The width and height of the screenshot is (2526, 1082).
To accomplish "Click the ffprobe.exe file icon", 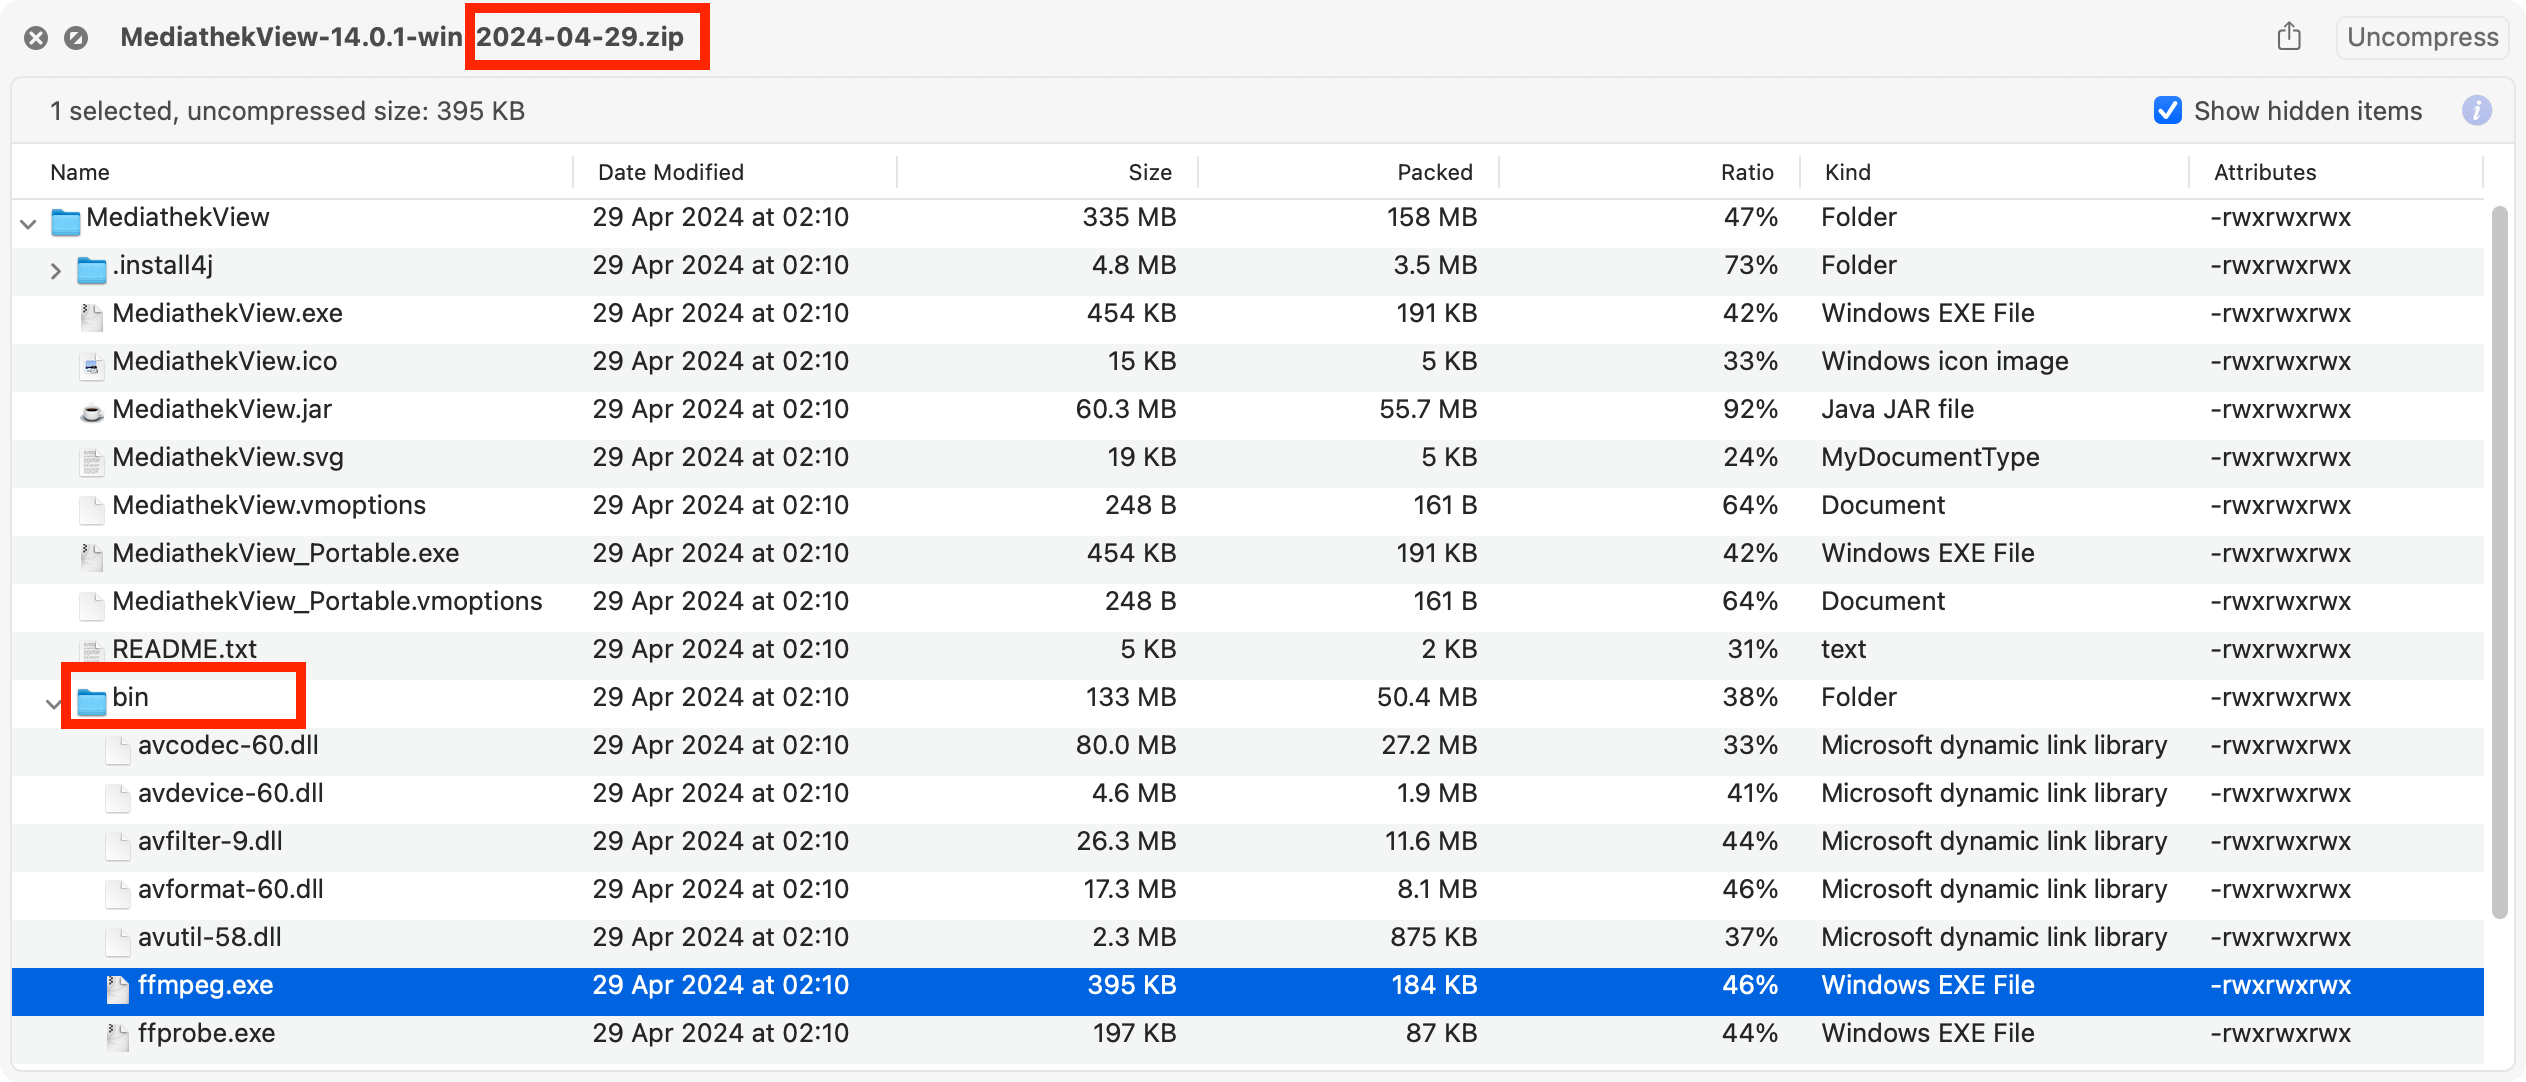I will [x=118, y=1036].
